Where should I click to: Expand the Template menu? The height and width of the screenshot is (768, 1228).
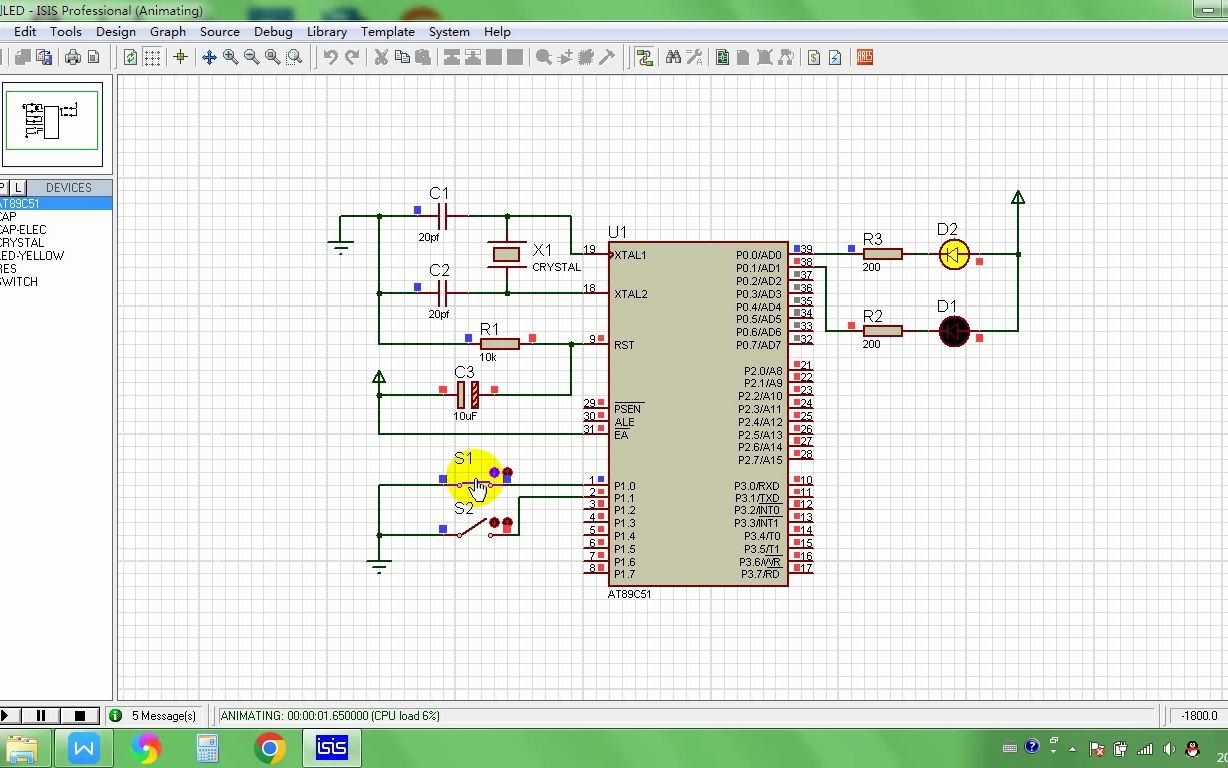coord(388,31)
